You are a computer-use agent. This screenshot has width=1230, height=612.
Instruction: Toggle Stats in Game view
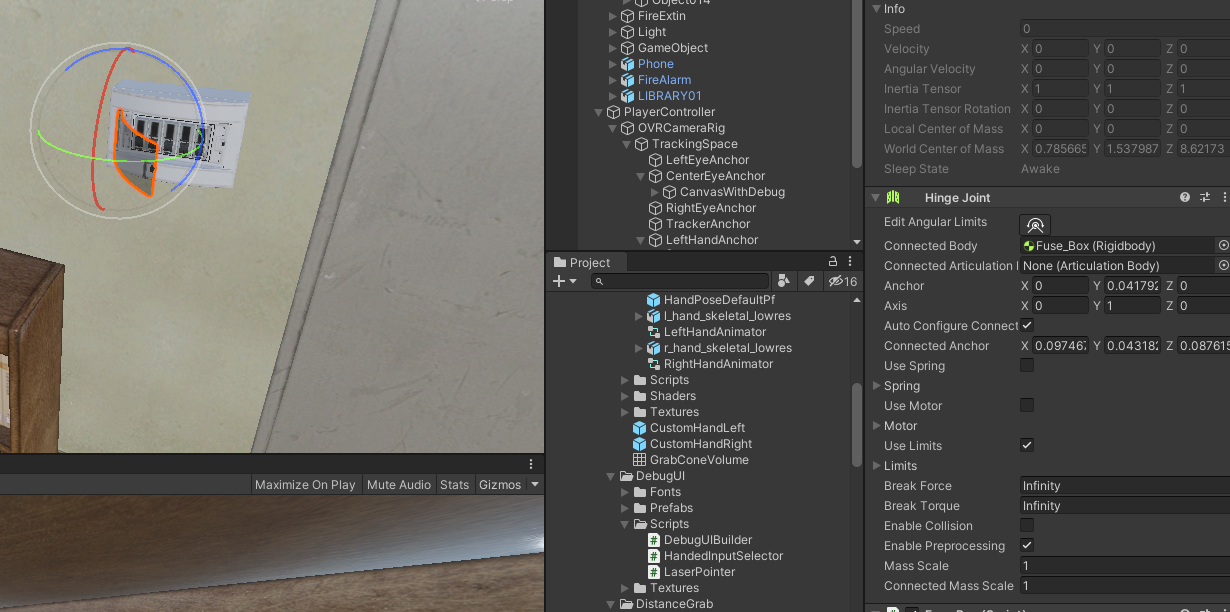coord(454,485)
